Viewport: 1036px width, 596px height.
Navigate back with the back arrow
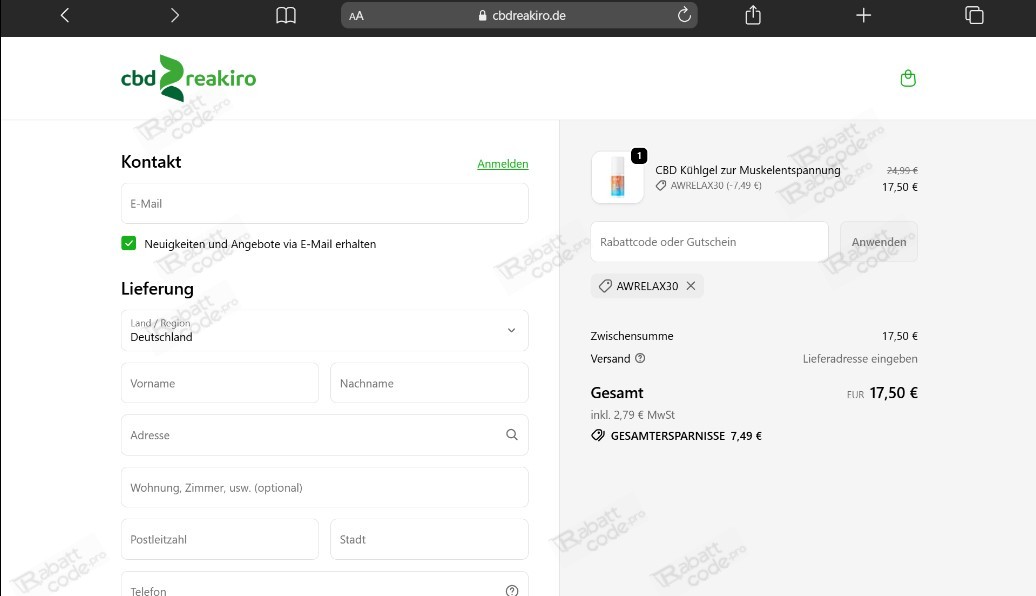point(64,15)
